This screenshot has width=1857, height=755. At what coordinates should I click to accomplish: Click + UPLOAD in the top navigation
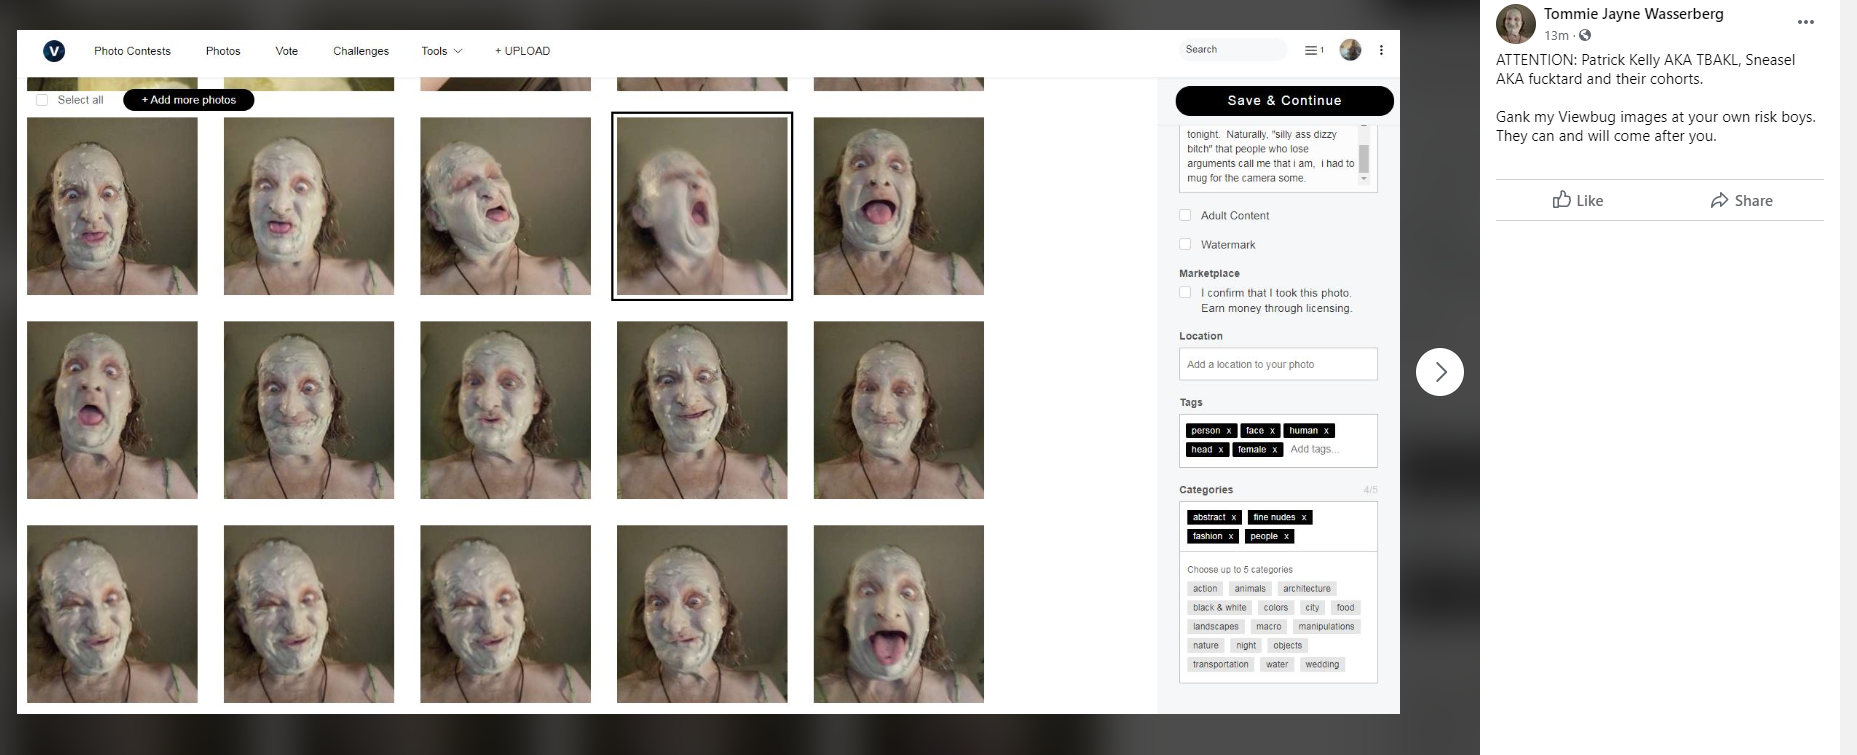[x=522, y=51]
